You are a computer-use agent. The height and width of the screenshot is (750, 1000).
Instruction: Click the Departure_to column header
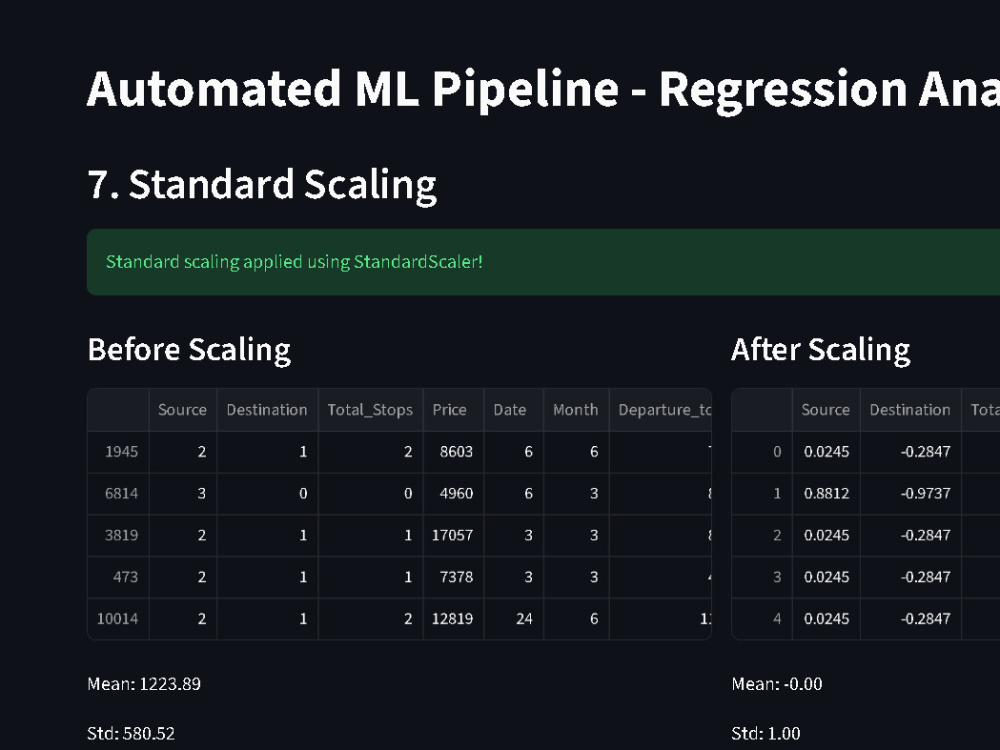(661, 410)
